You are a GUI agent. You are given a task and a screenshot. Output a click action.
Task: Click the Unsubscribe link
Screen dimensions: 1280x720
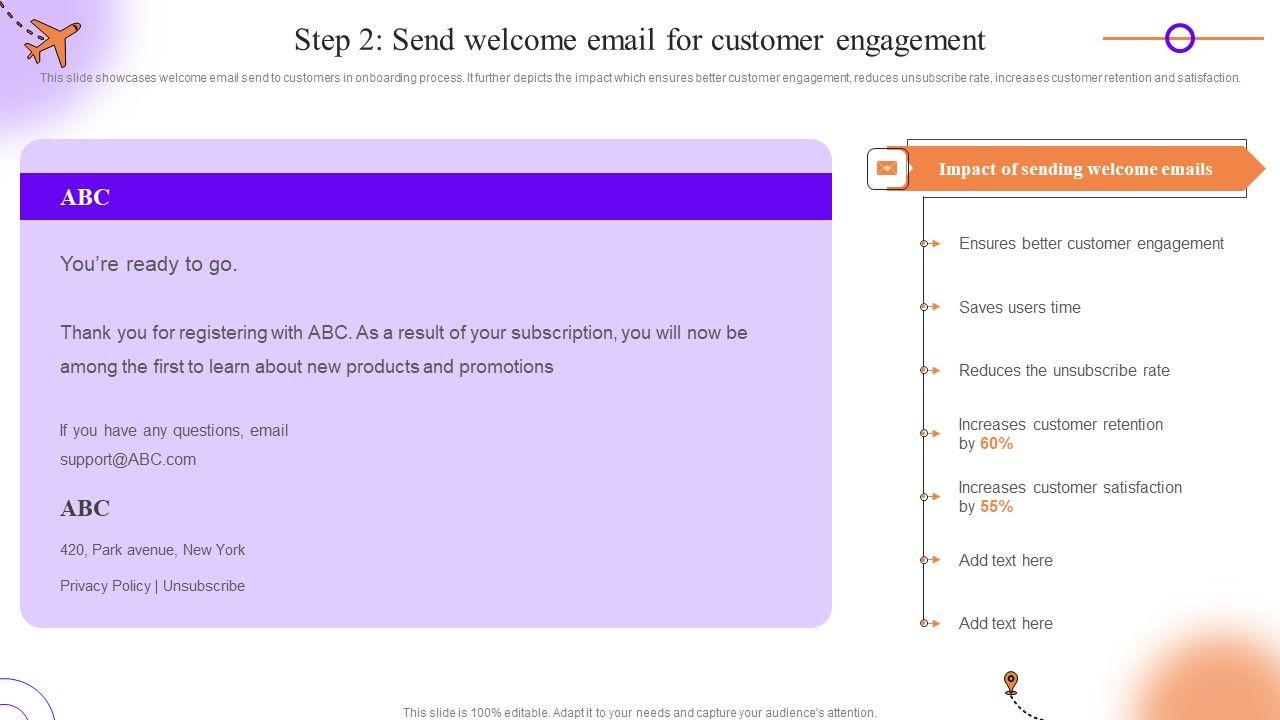[204, 586]
